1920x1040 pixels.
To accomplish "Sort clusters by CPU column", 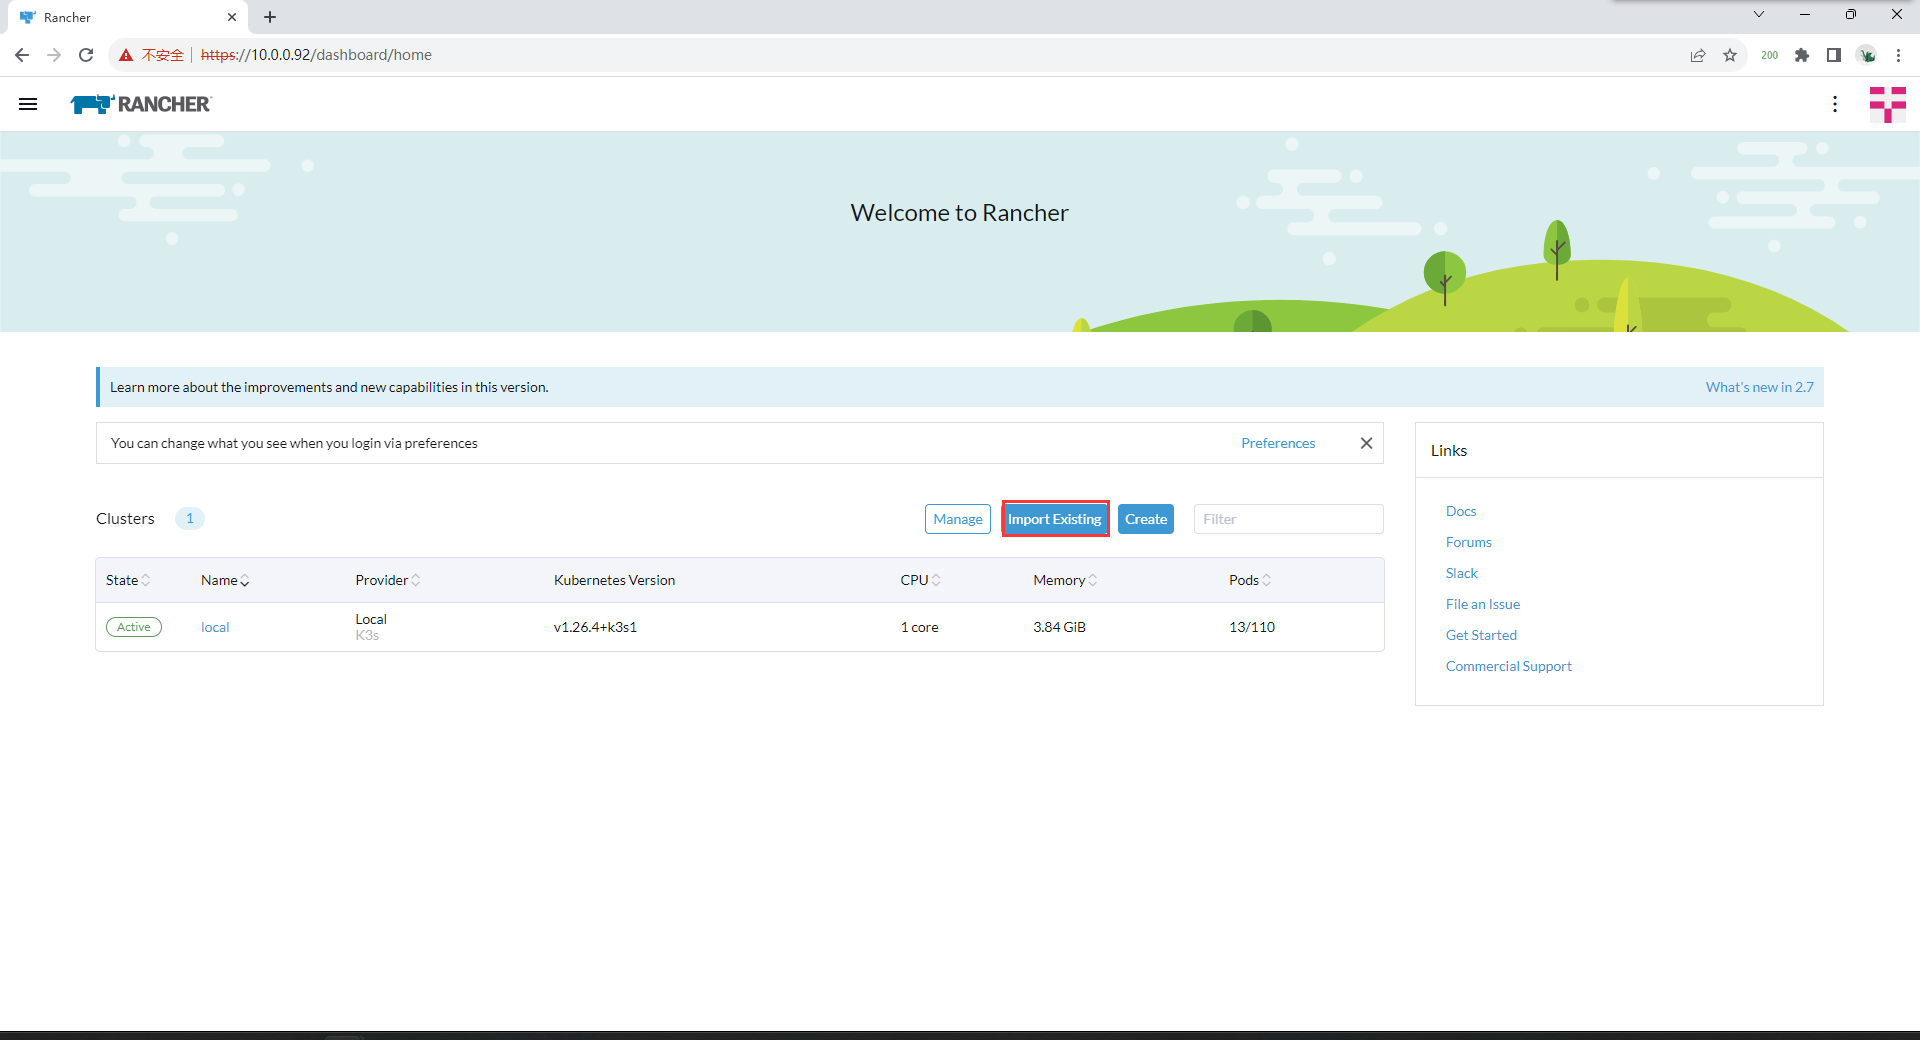I will tap(920, 580).
